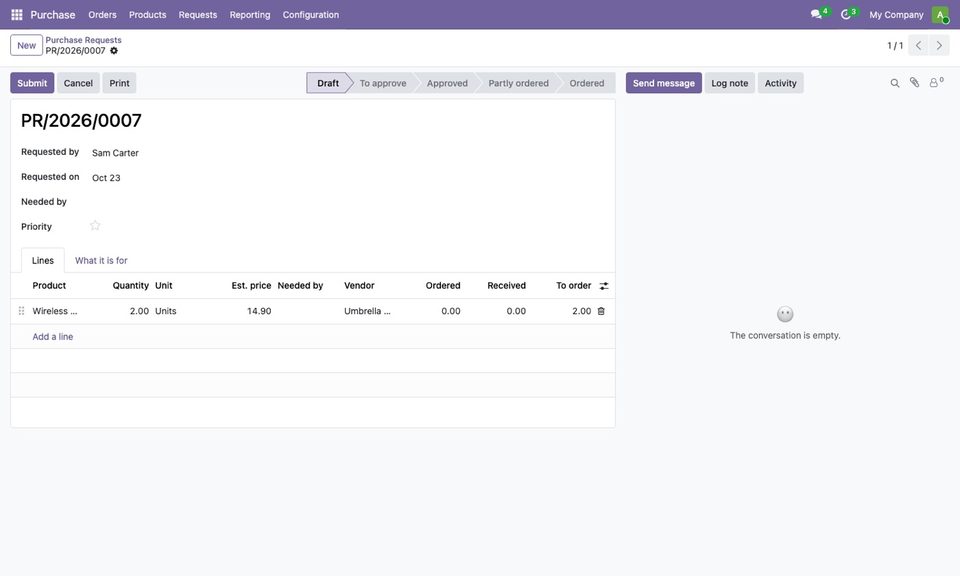Follow the Purchase Requests breadcrumb link
The image size is (960, 576).
pos(83,40)
